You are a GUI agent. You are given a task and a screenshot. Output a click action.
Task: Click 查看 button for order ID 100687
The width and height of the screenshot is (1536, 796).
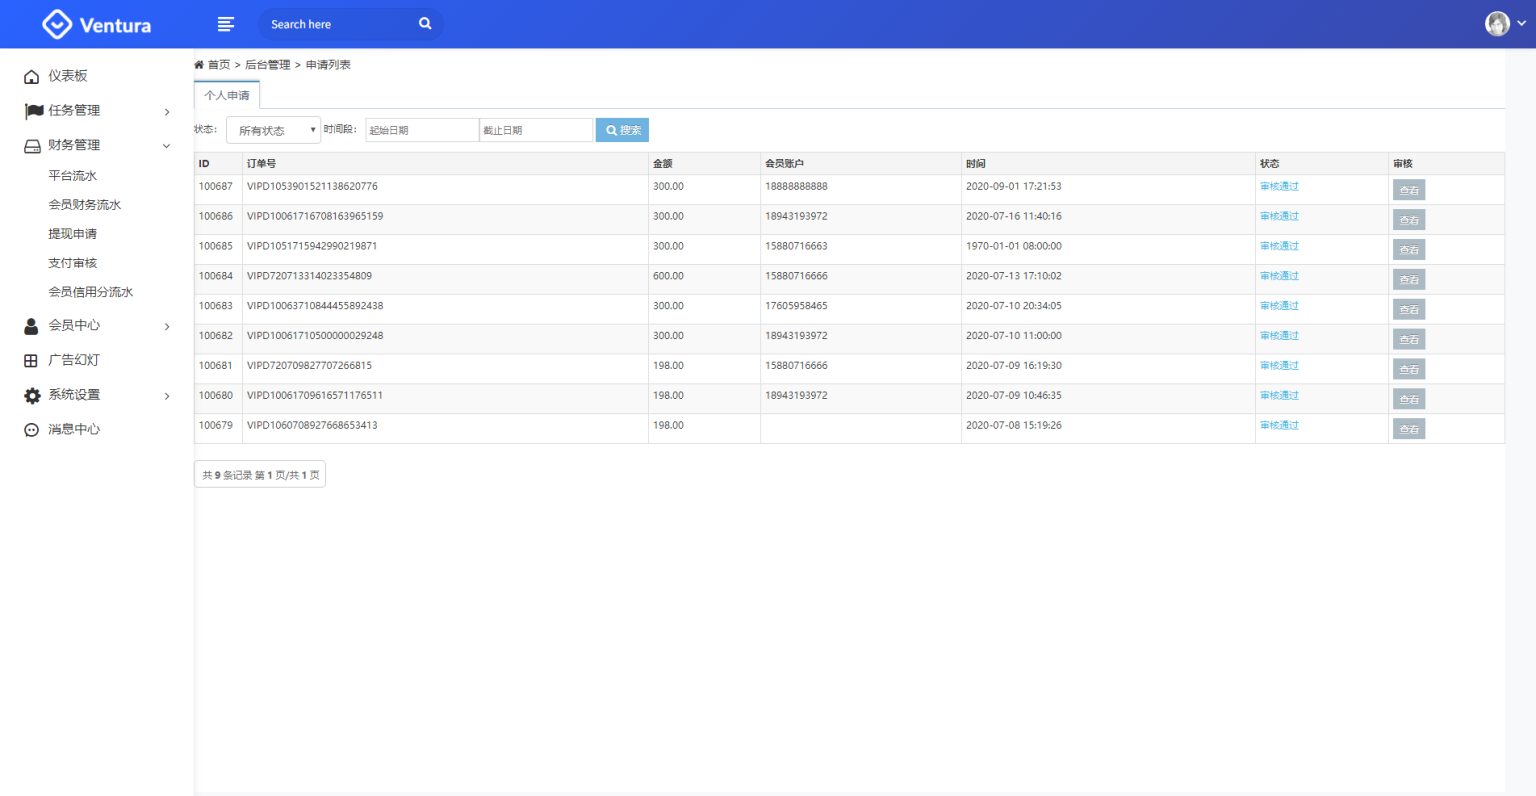(x=1408, y=190)
